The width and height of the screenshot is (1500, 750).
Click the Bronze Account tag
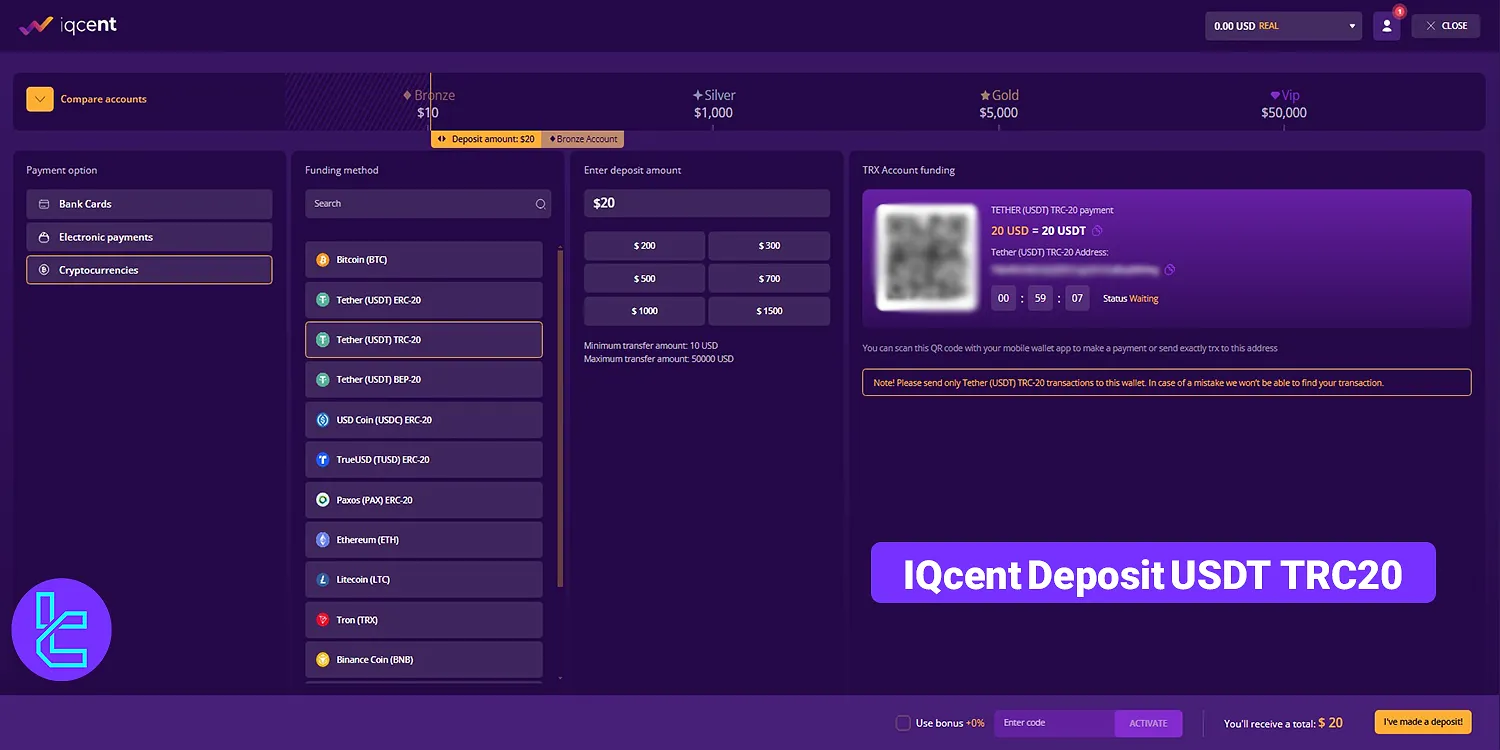[x=583, y=139]
